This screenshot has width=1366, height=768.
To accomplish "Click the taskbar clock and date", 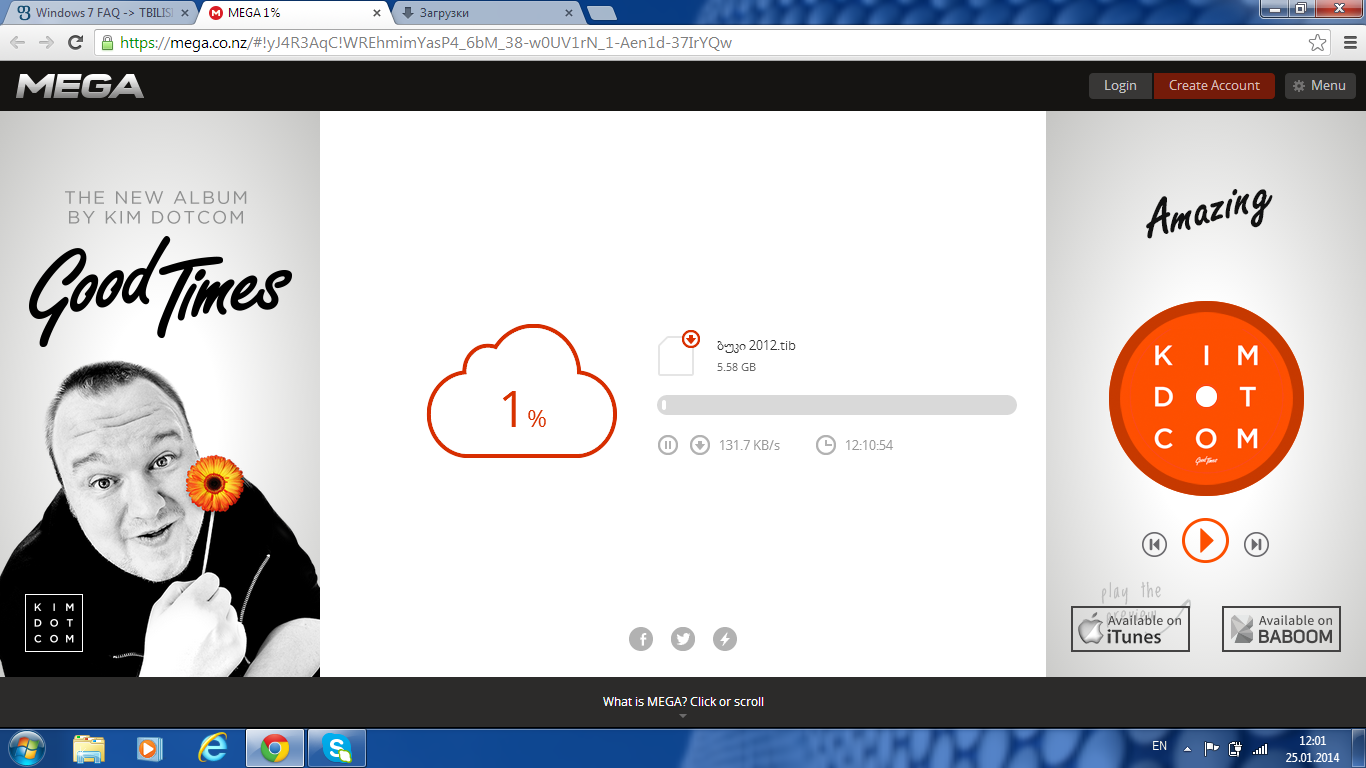I will click(x=1312, y=748).
